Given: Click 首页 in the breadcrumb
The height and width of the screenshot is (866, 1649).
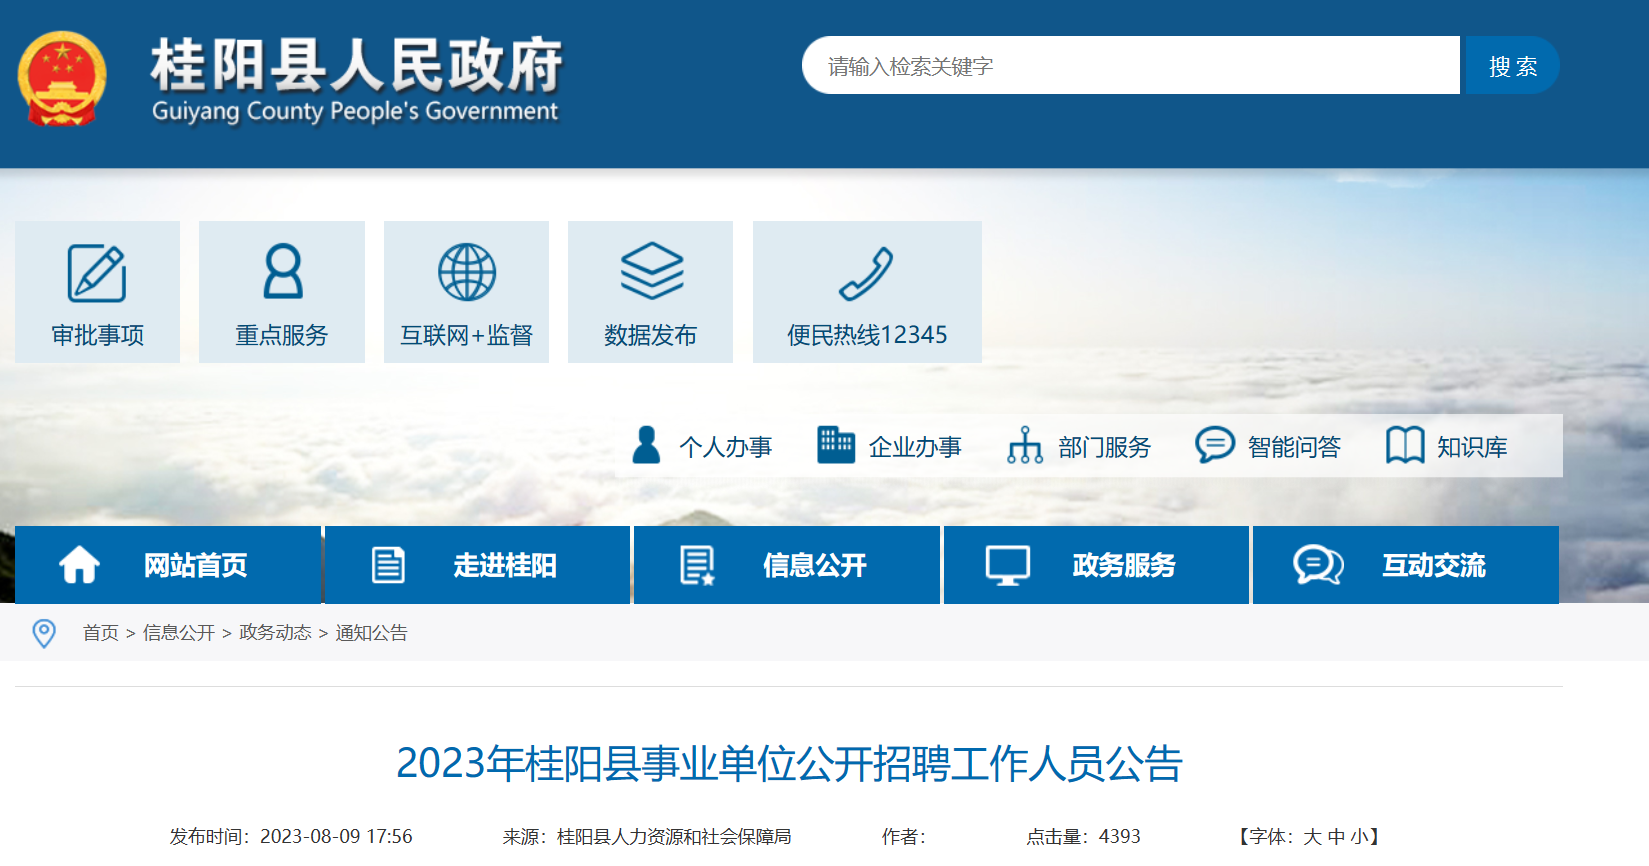Looking at the screenshot, I should [100, 633].
